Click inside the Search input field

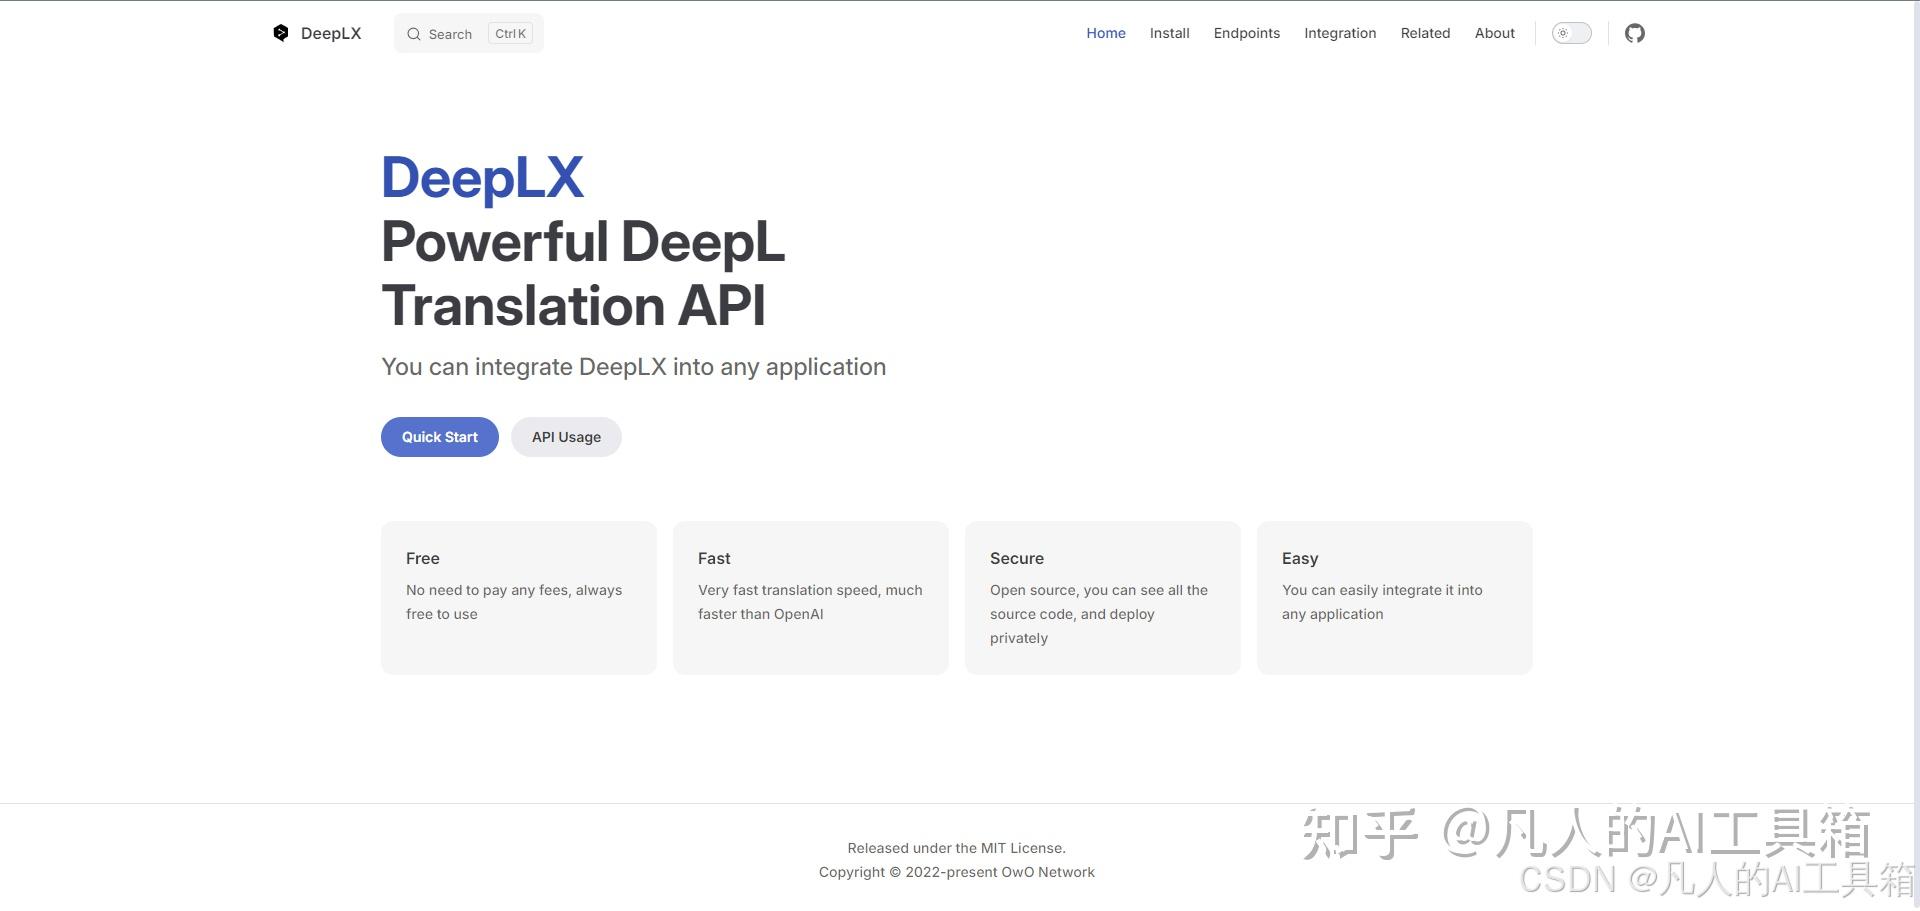(450, 33)
